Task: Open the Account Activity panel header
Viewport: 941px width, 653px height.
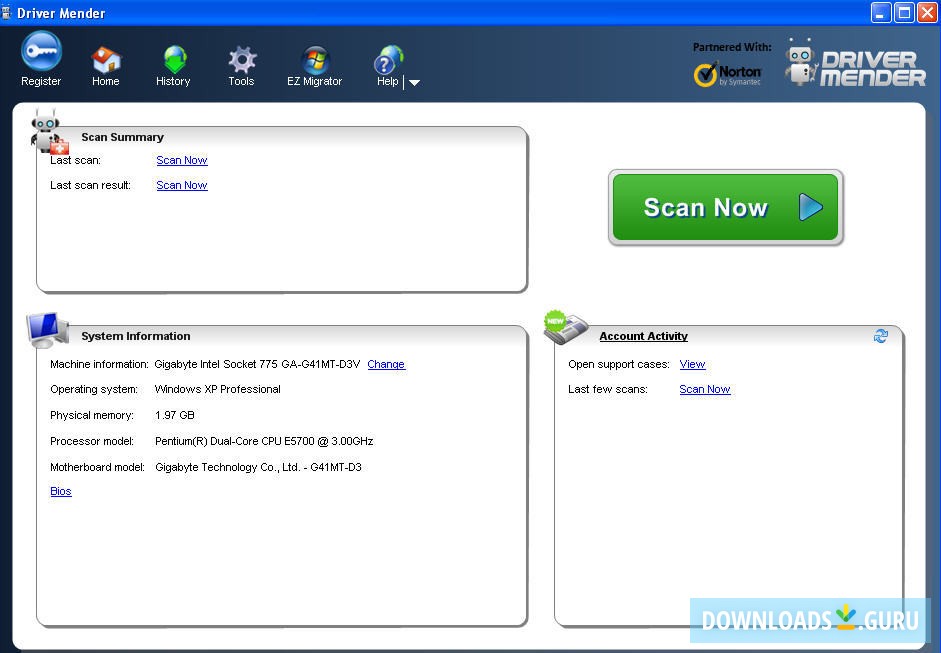Action: (643, 336)
